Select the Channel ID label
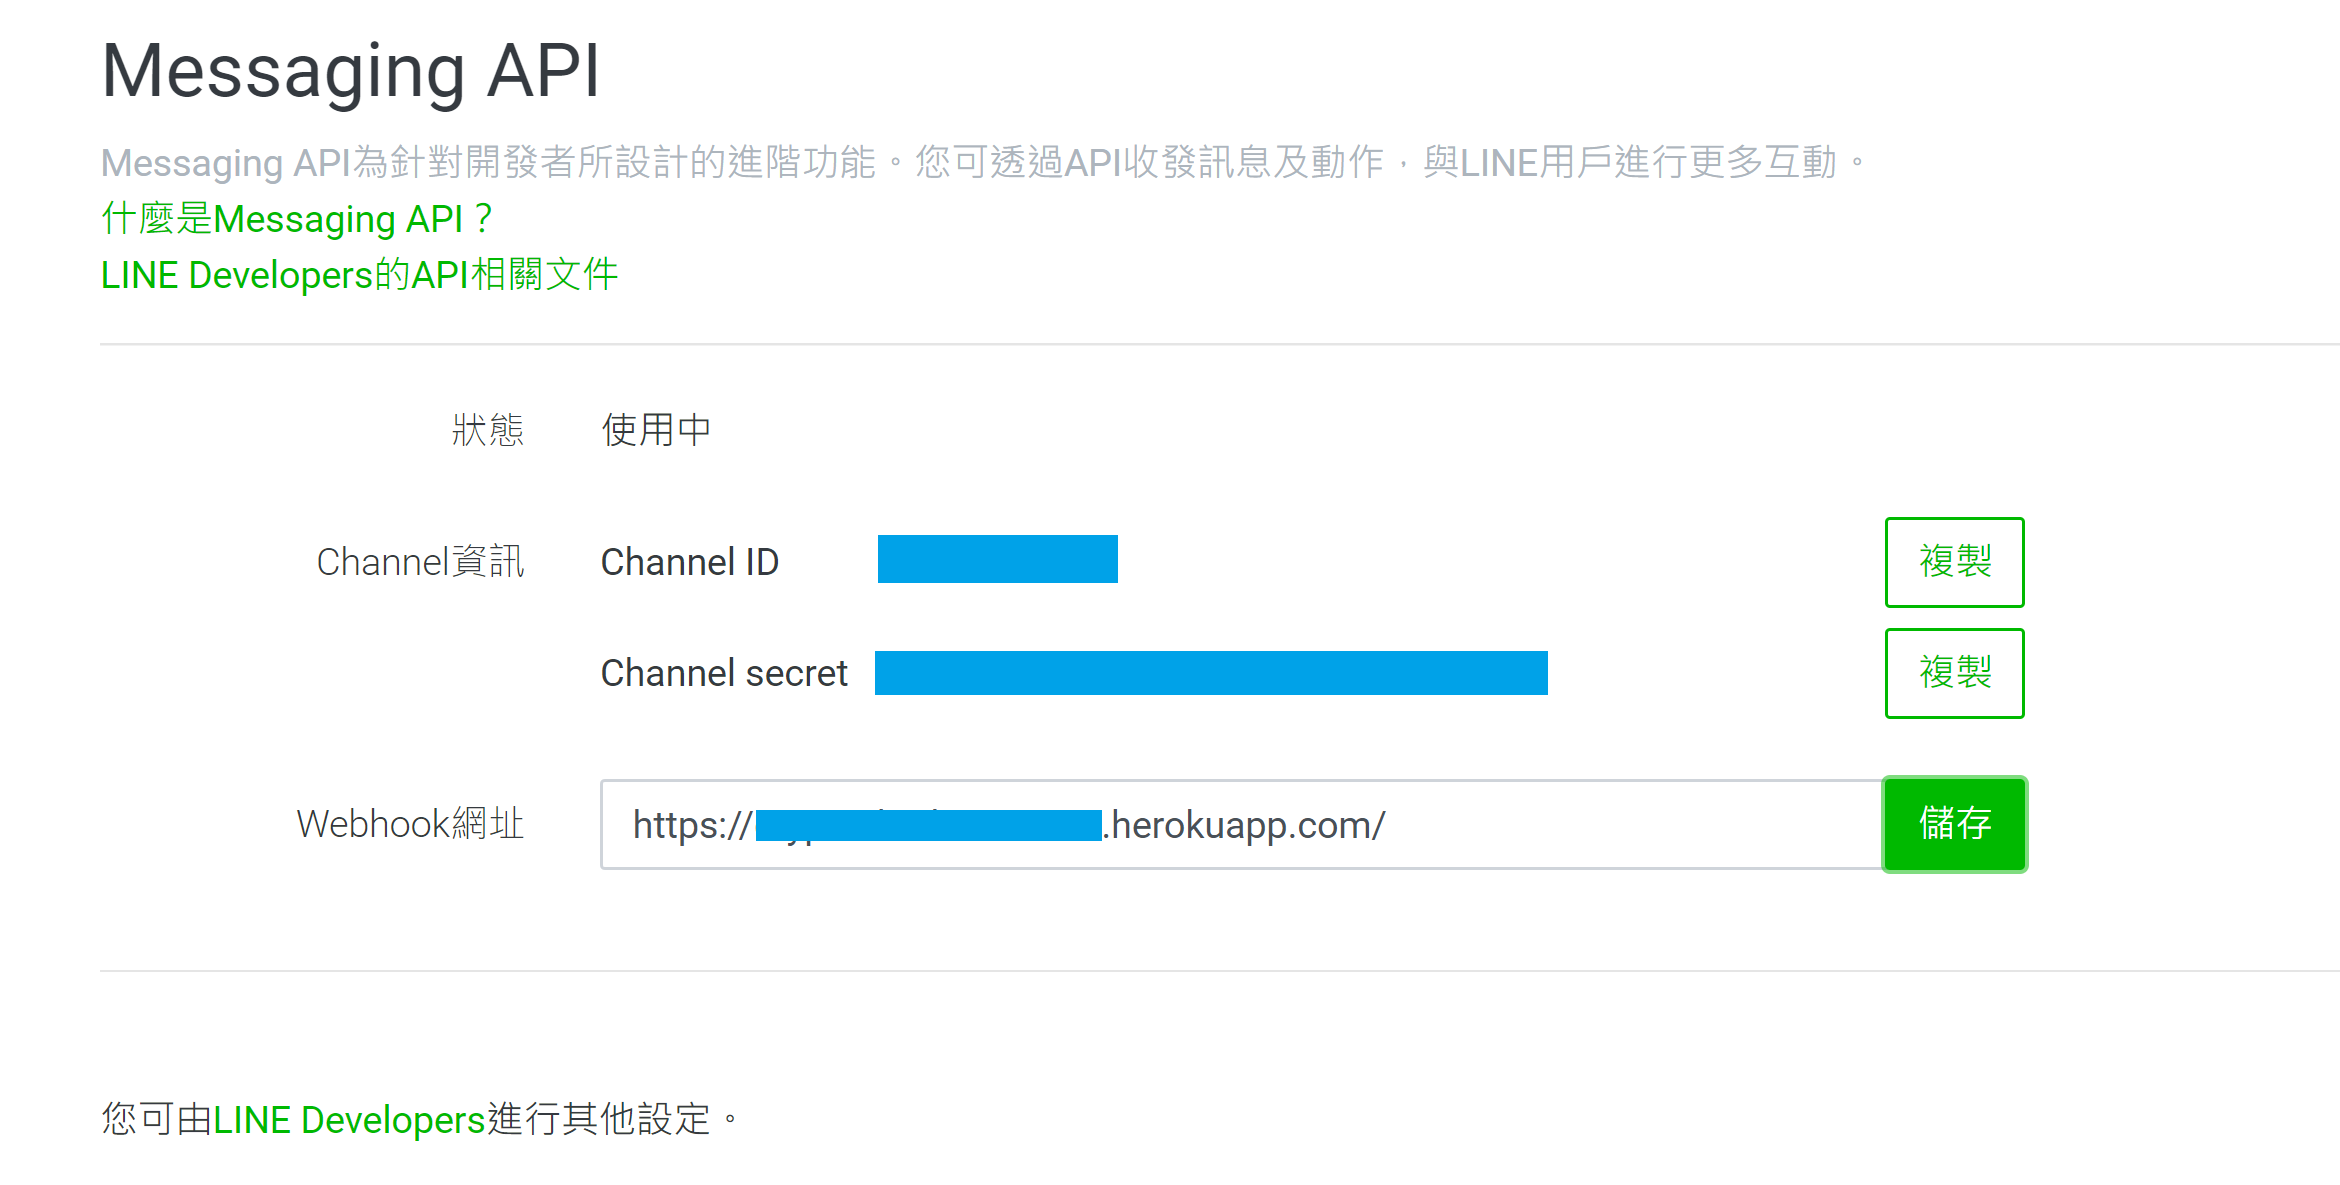Image resolution: width=2340 pixels, height=1185 pixels. [690, 562]
